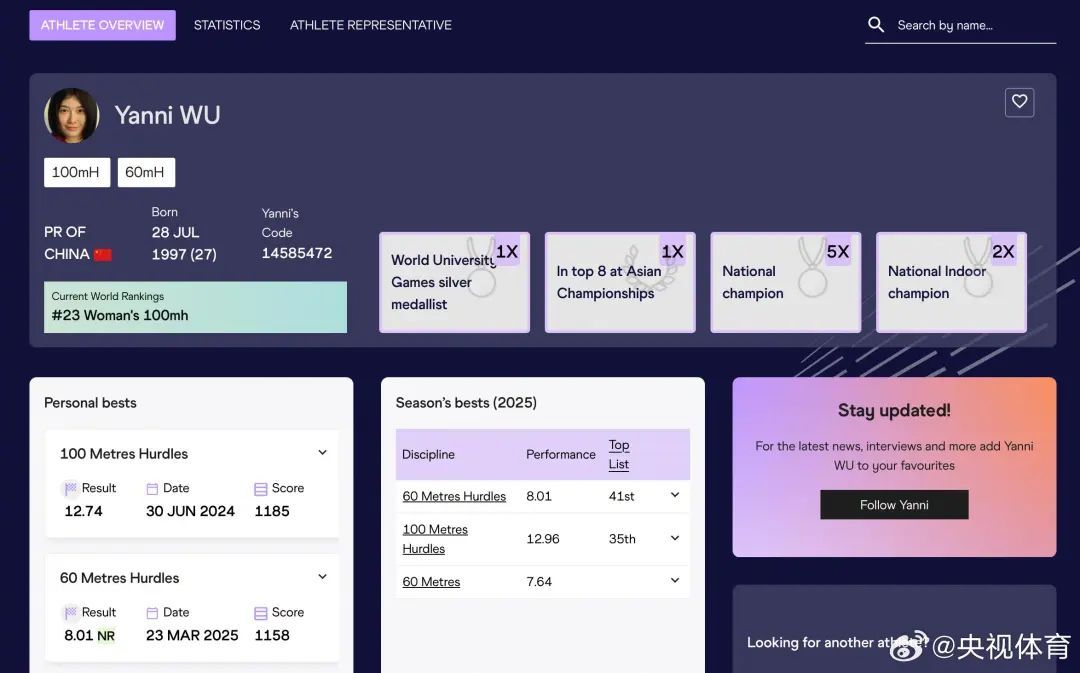Click the Current World Rankings banner
This screenshot has height=673, width=1080.
pos(195,307)
